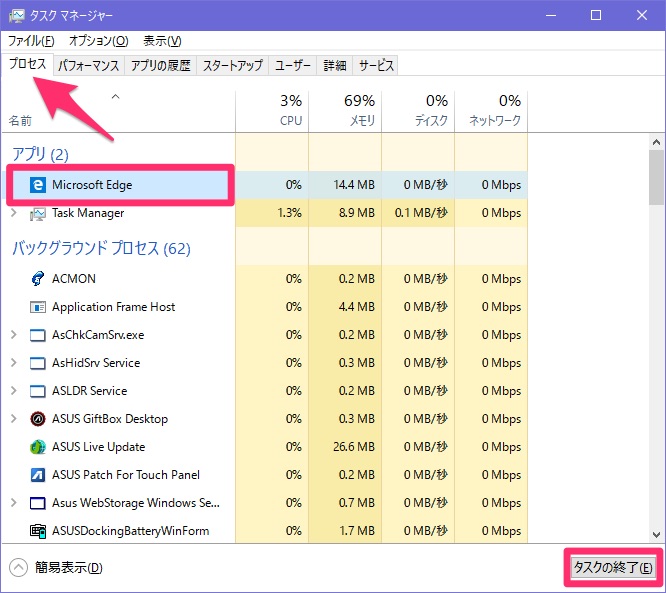Sort by the 名前 column header

click(x=119, y=111)
